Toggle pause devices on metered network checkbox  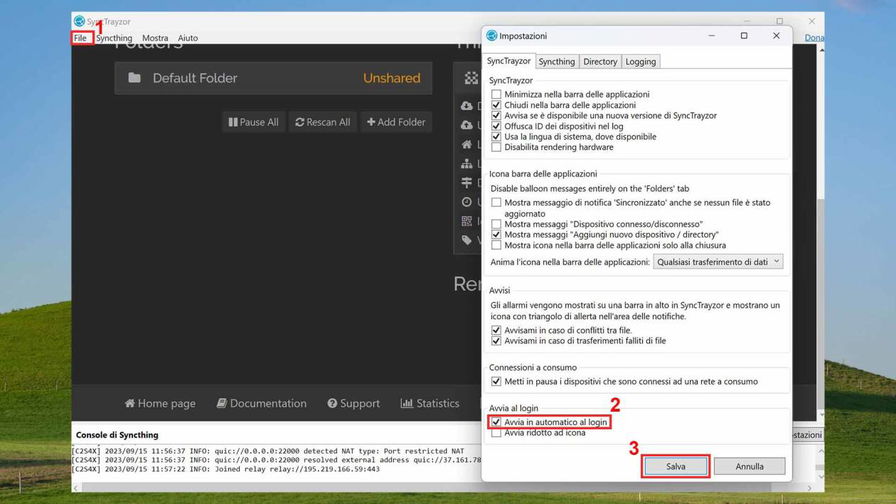pyautogui.click(x=496, y=381)
